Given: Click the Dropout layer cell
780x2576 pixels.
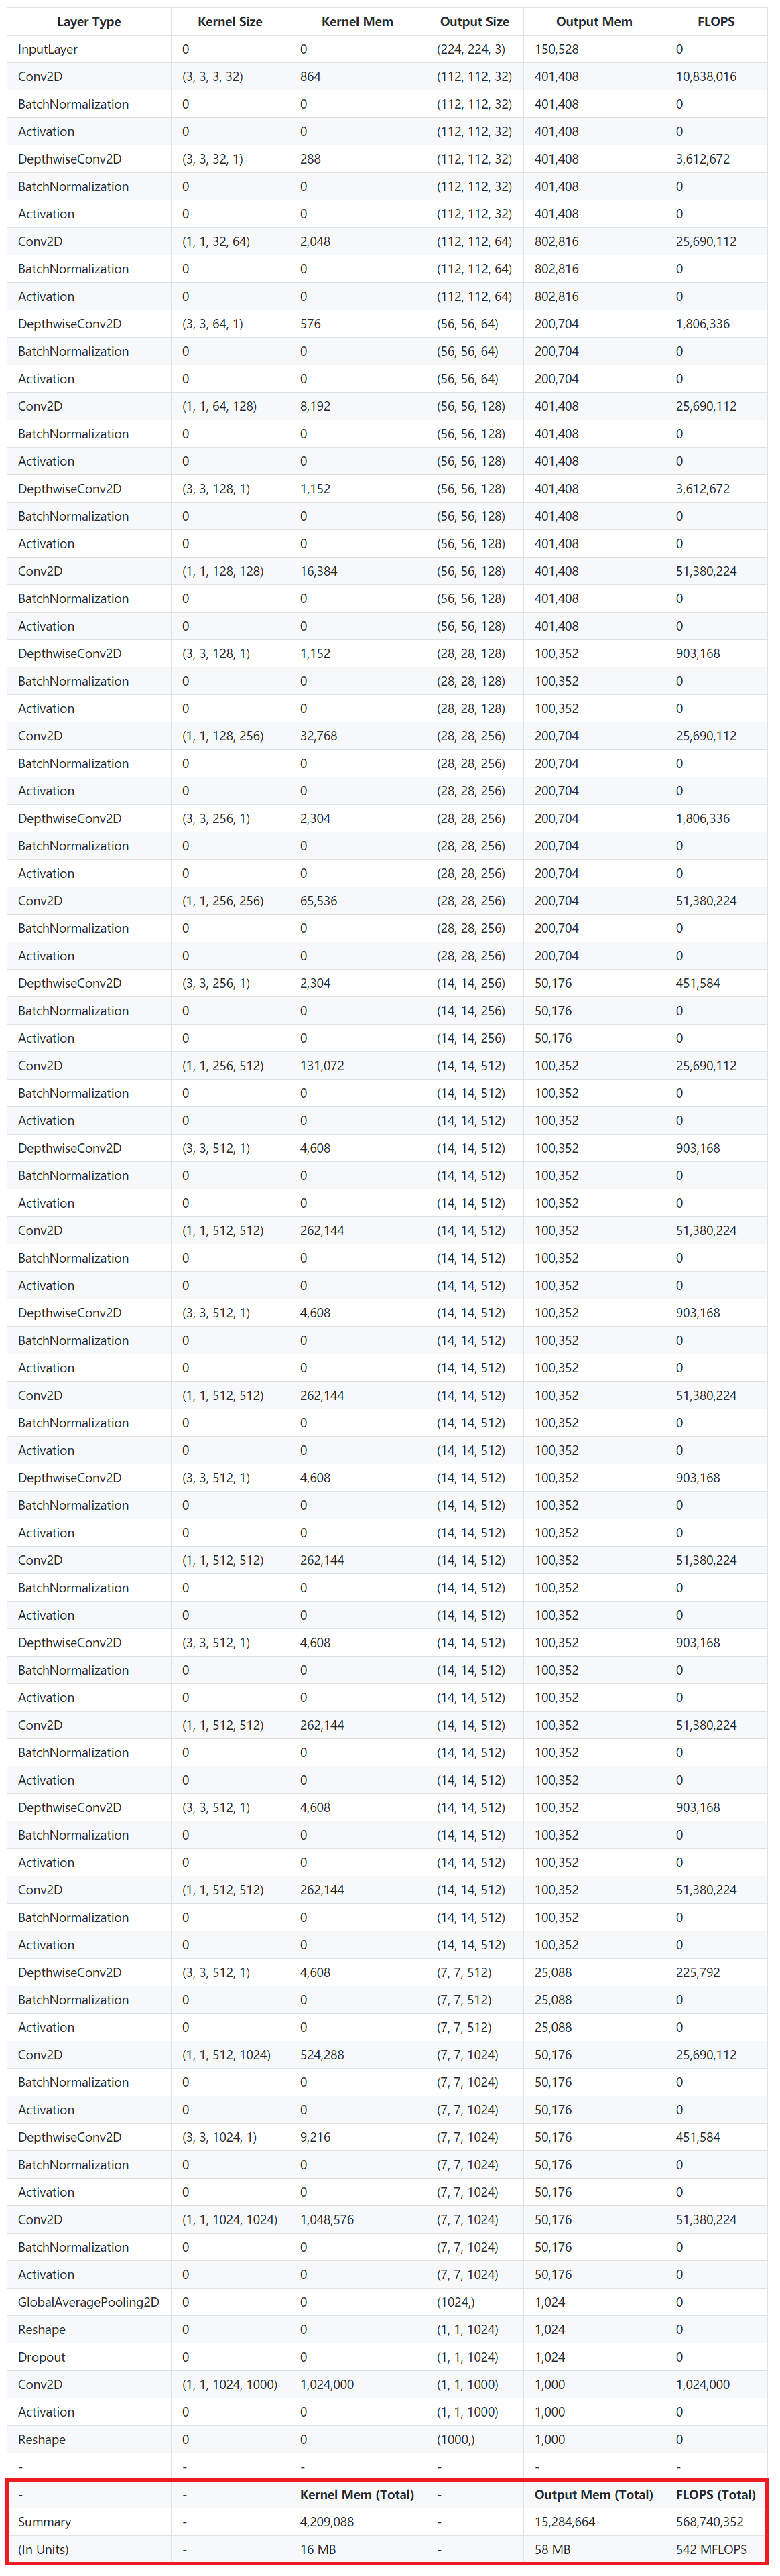Looking at the screenshot, I should [41, 2356].
